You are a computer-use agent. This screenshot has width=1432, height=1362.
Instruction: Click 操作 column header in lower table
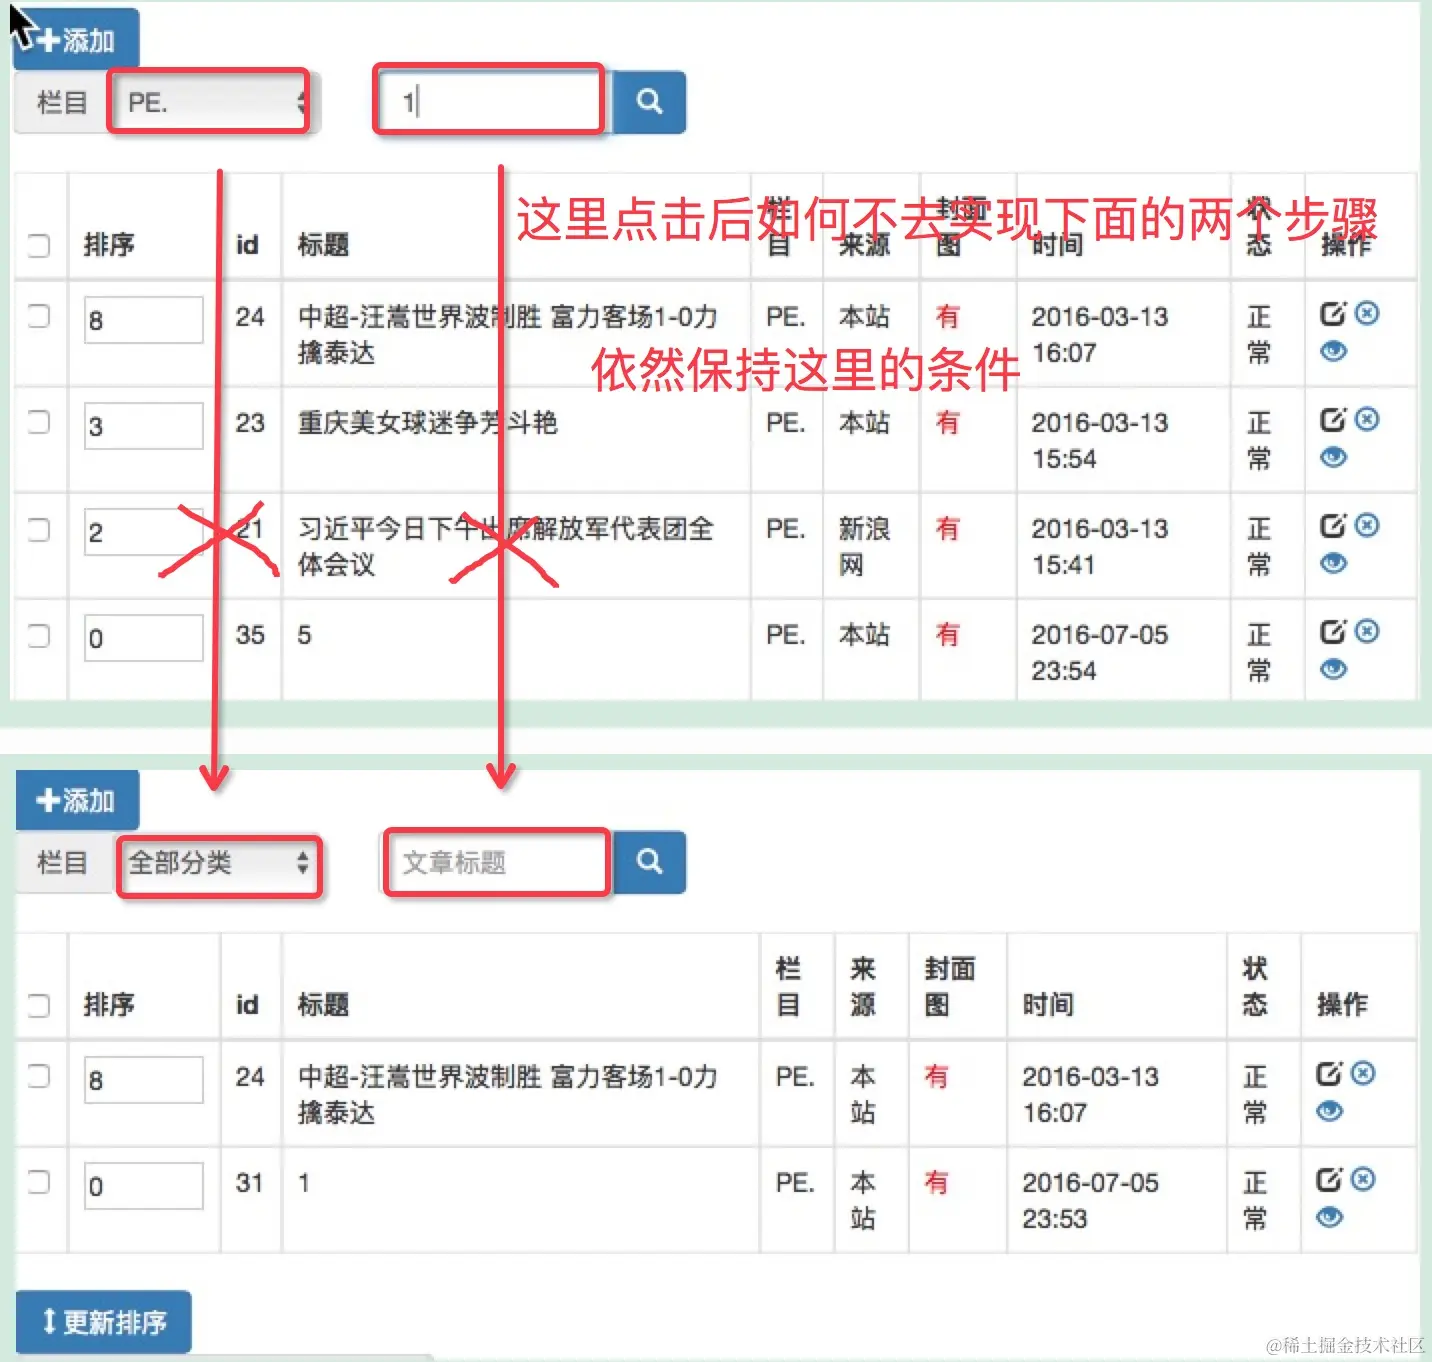1342,1005
